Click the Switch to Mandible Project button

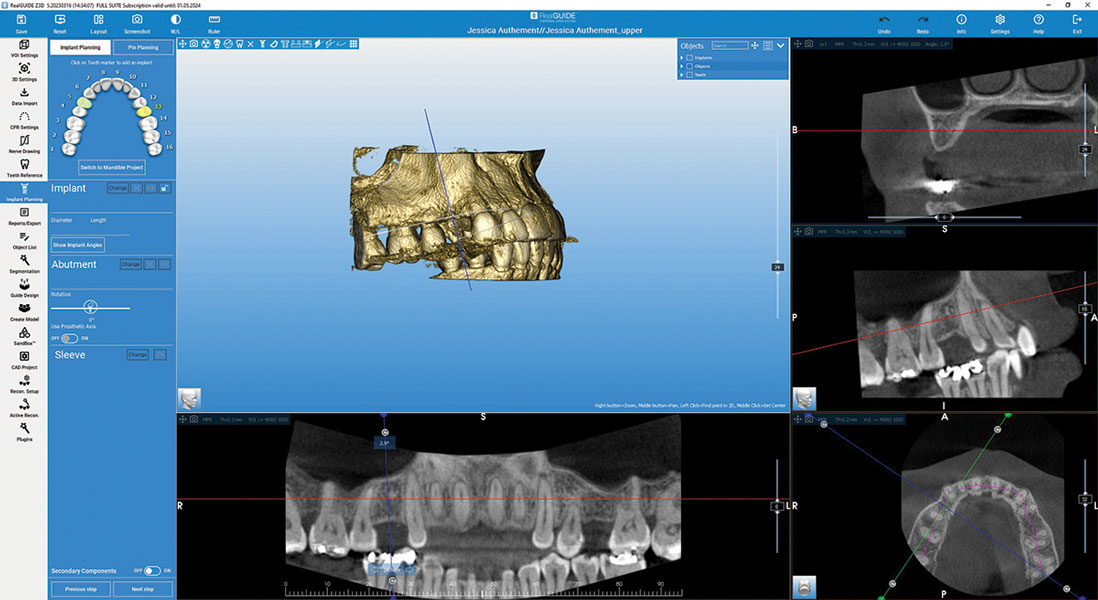[x=111, y=167]
